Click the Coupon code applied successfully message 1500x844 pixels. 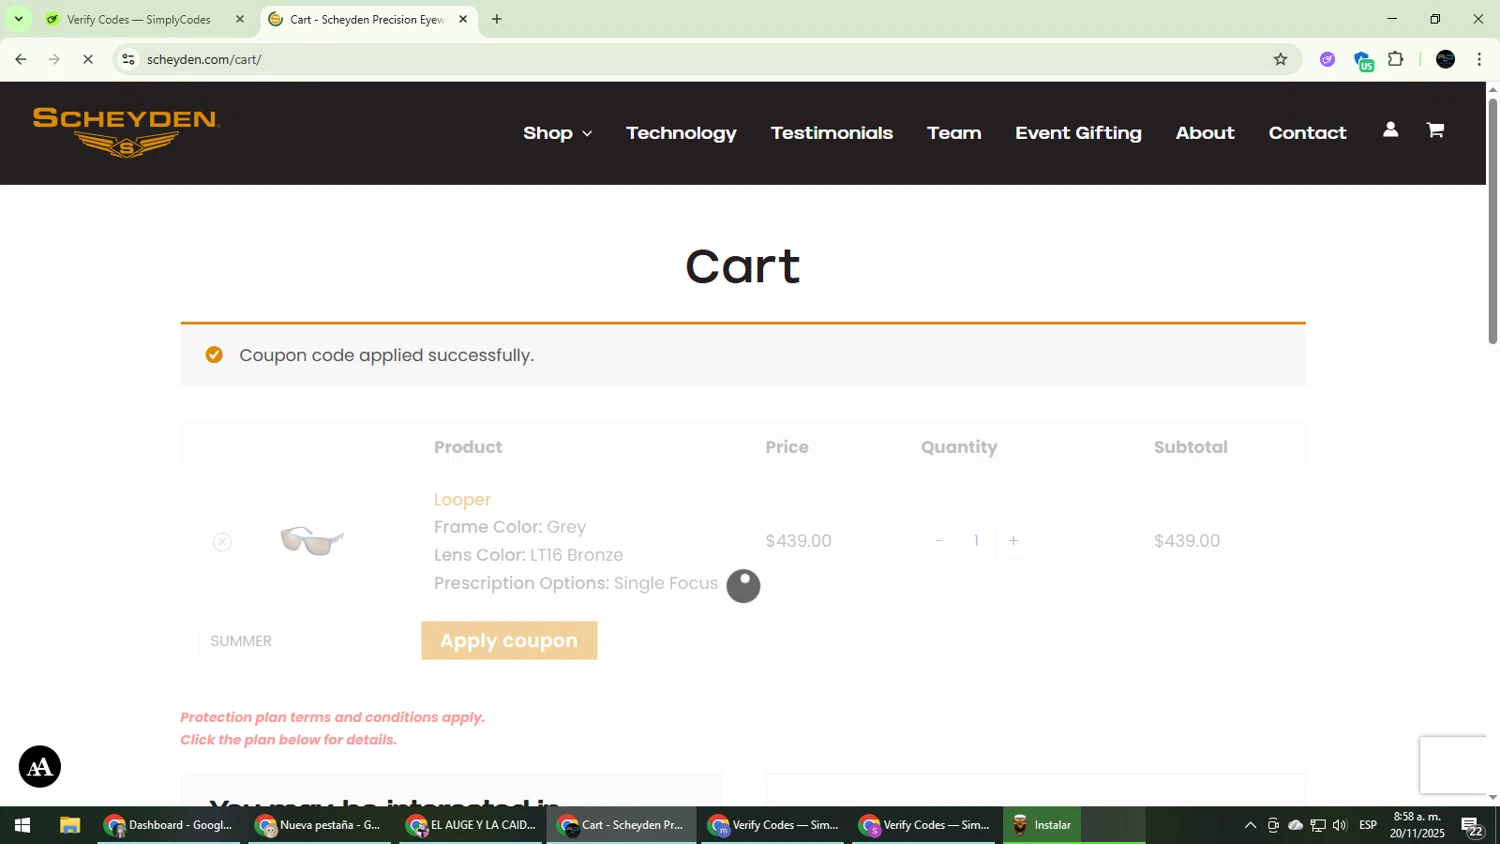[386, 355]
